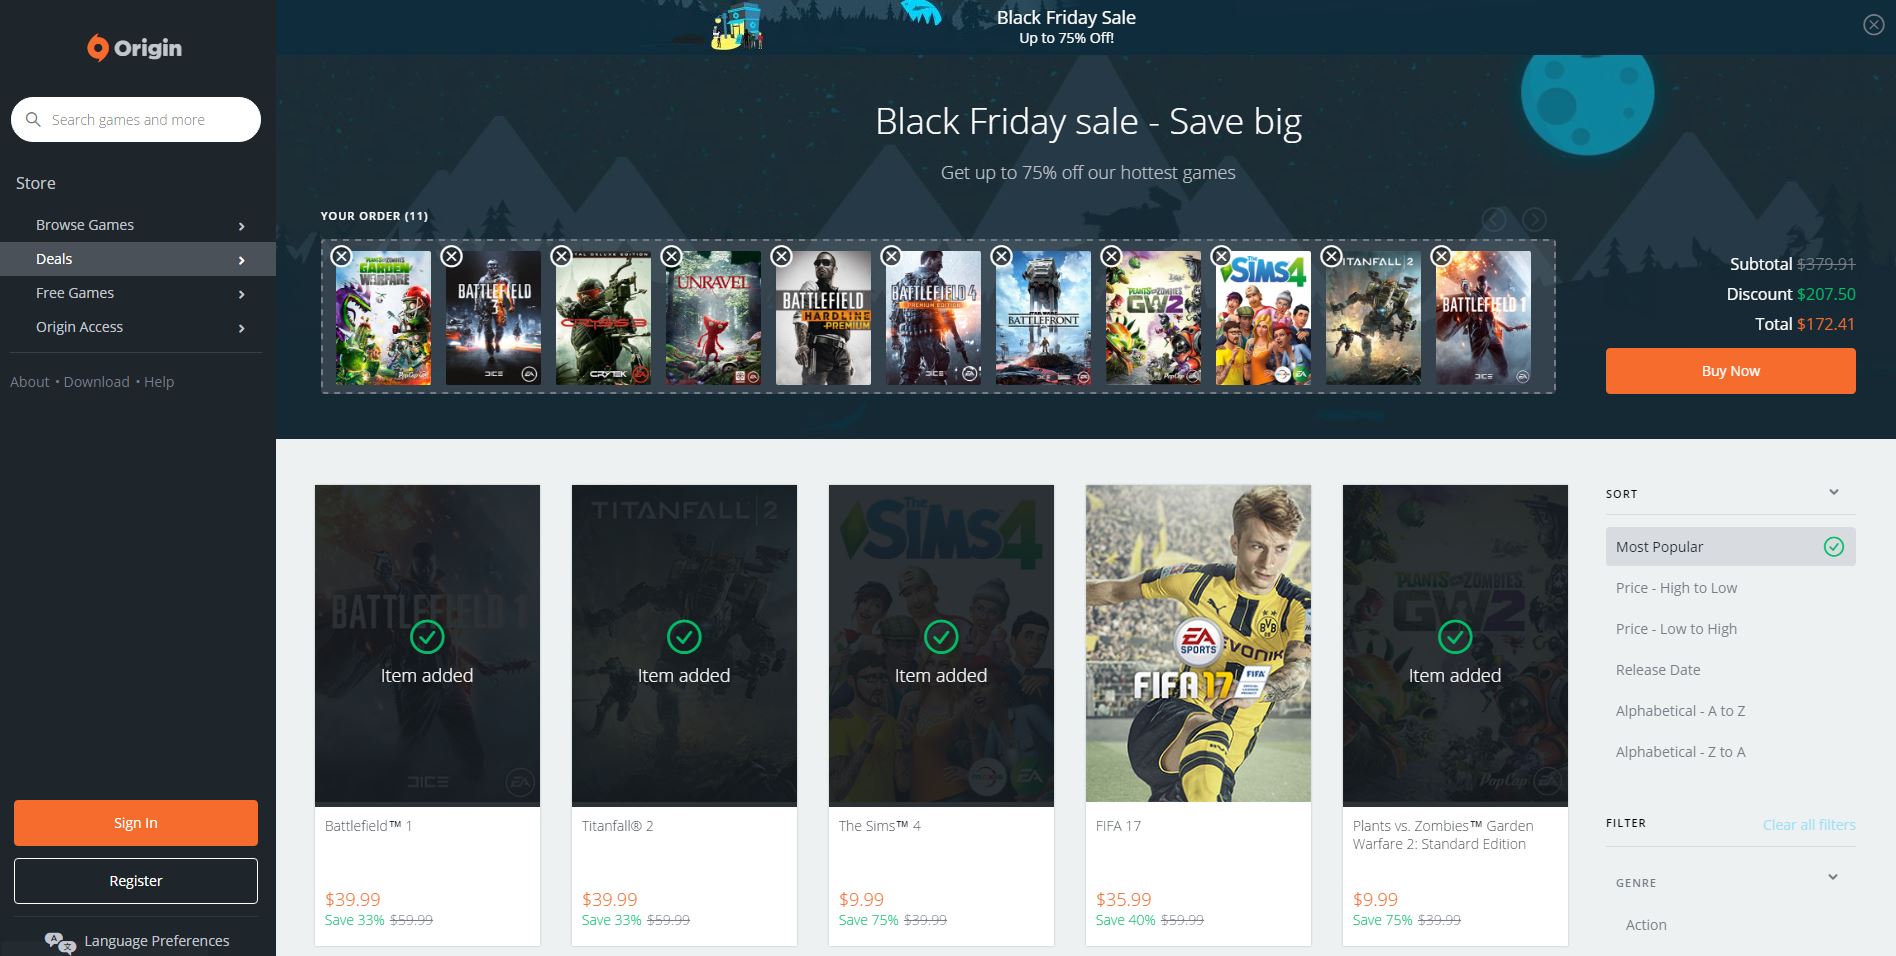Click the Origin logo

tap(135, 48)
